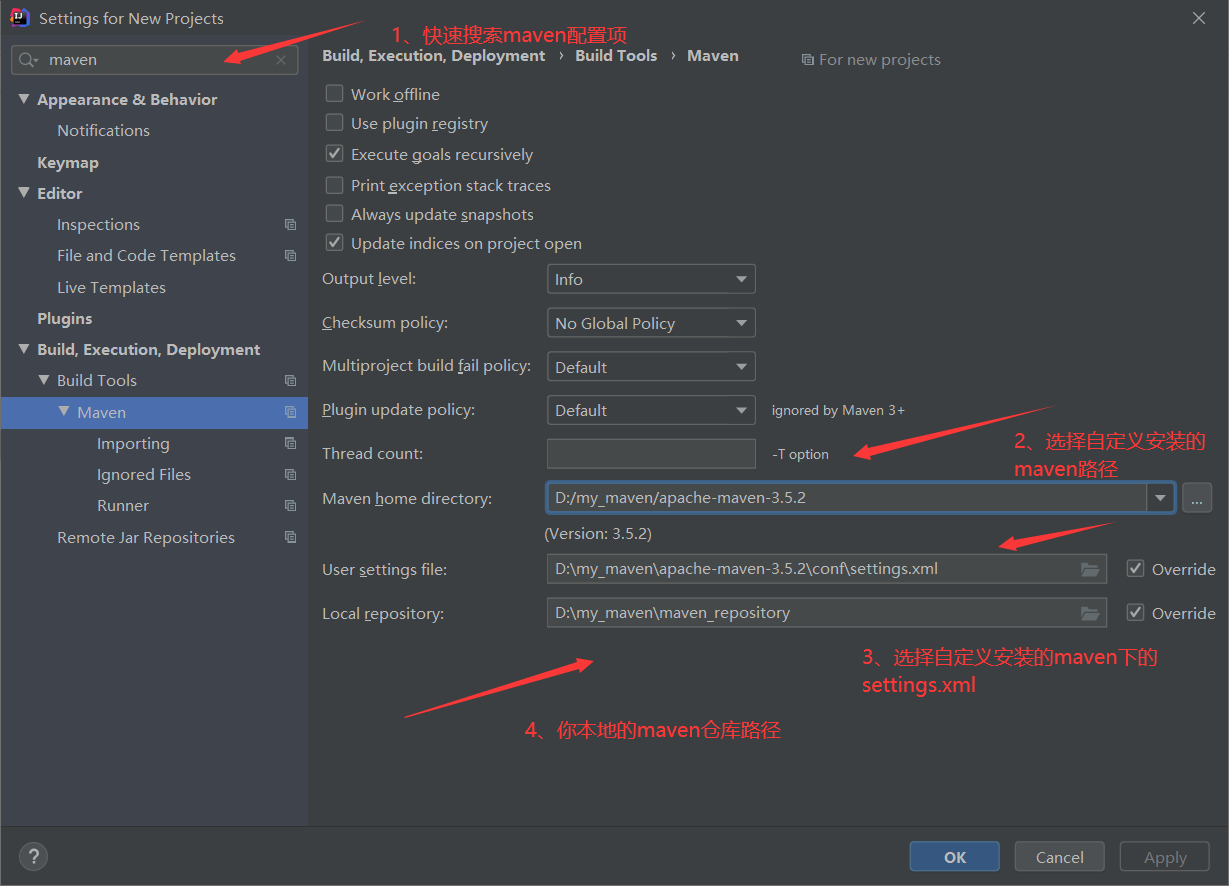The width and height of the screenshot is (1229, 886).
Task: Click 'Build Tools' in the breadcrumb
Action: 616,56
